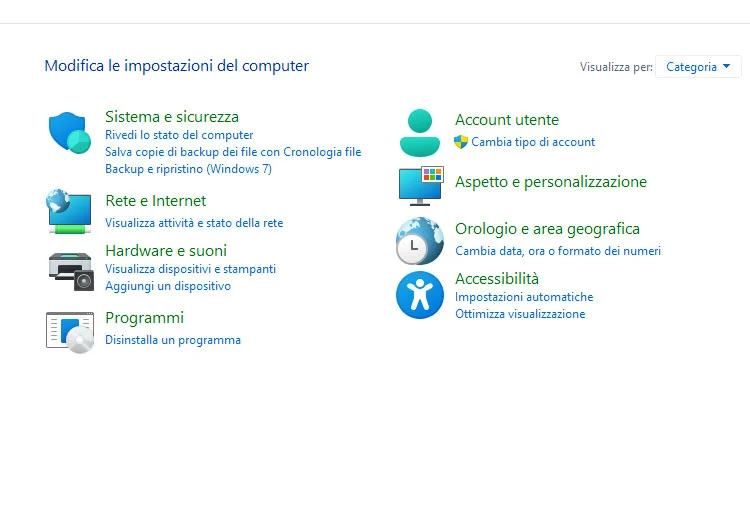Click Cambia data, ora o formato dei numeri

558,251
